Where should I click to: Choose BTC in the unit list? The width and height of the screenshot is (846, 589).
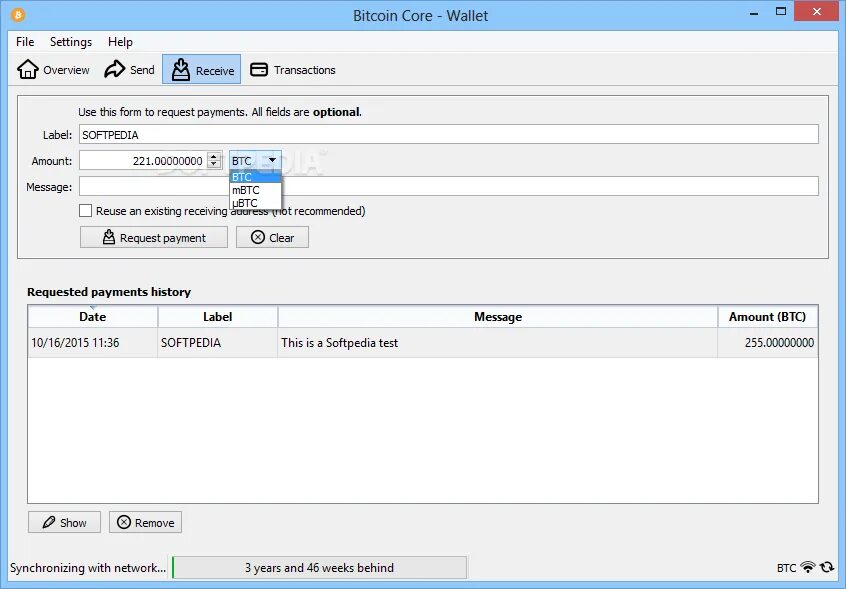[x=255, y=177]
